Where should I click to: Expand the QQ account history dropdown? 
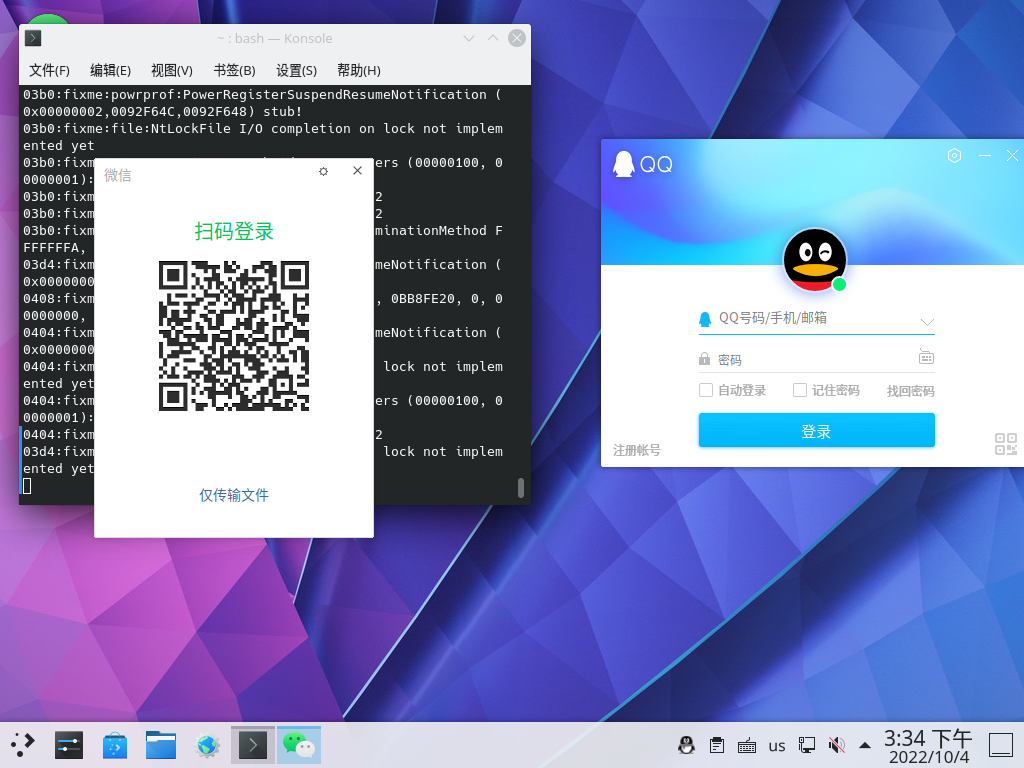tap(927, 322)
